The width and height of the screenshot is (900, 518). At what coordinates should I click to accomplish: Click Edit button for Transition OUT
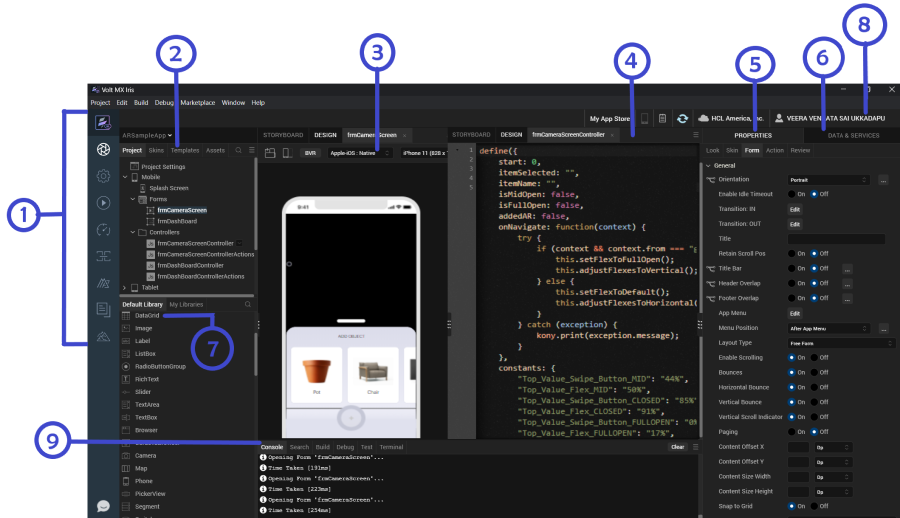click(x=794, y=225)
